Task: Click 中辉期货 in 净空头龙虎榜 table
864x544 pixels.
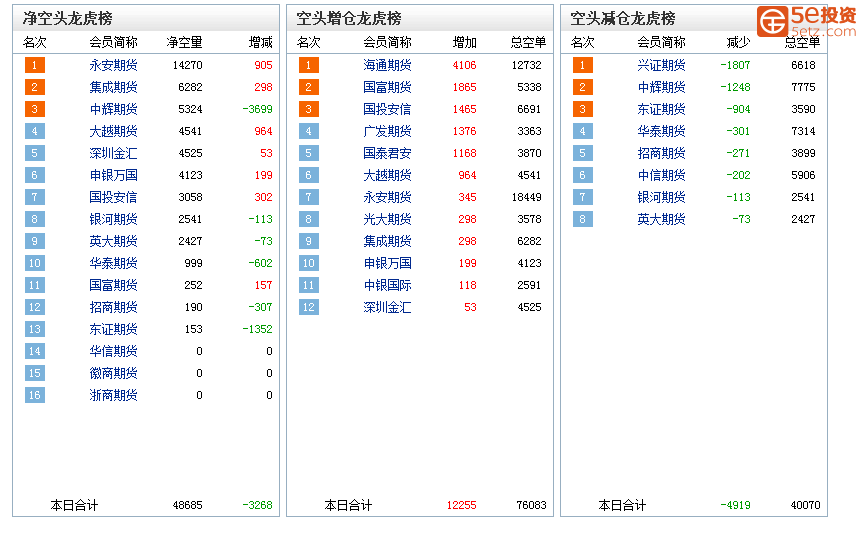Action: tap(113, 109)
